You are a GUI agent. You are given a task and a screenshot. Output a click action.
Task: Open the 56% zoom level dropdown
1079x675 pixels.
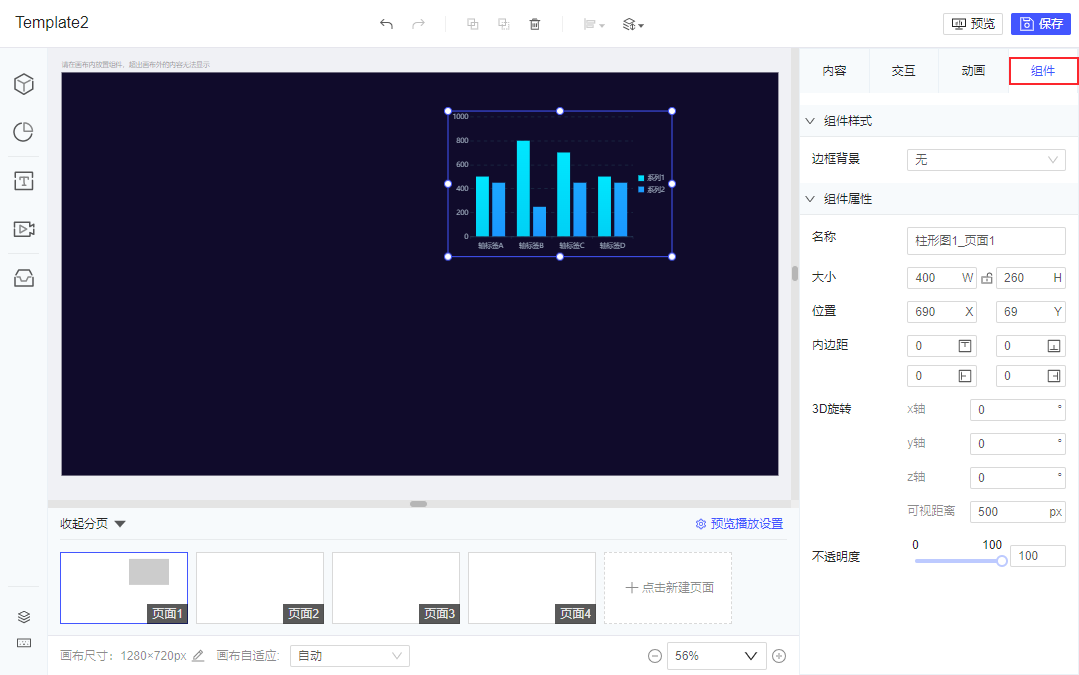pyautogui.click(x=716, y=656)
